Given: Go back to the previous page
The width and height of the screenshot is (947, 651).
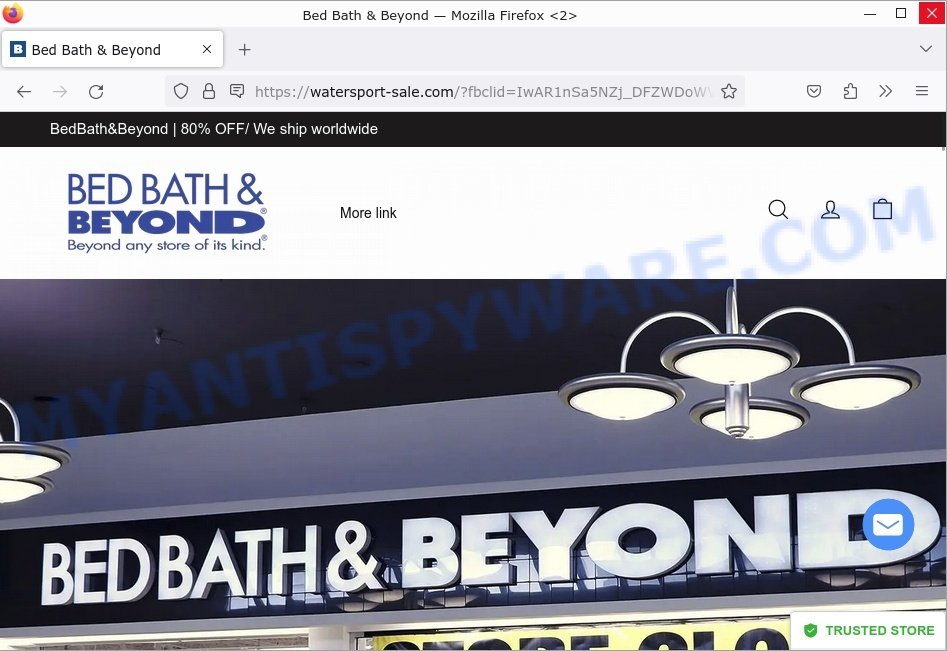Looking at the screenshot, I should 24,92.
